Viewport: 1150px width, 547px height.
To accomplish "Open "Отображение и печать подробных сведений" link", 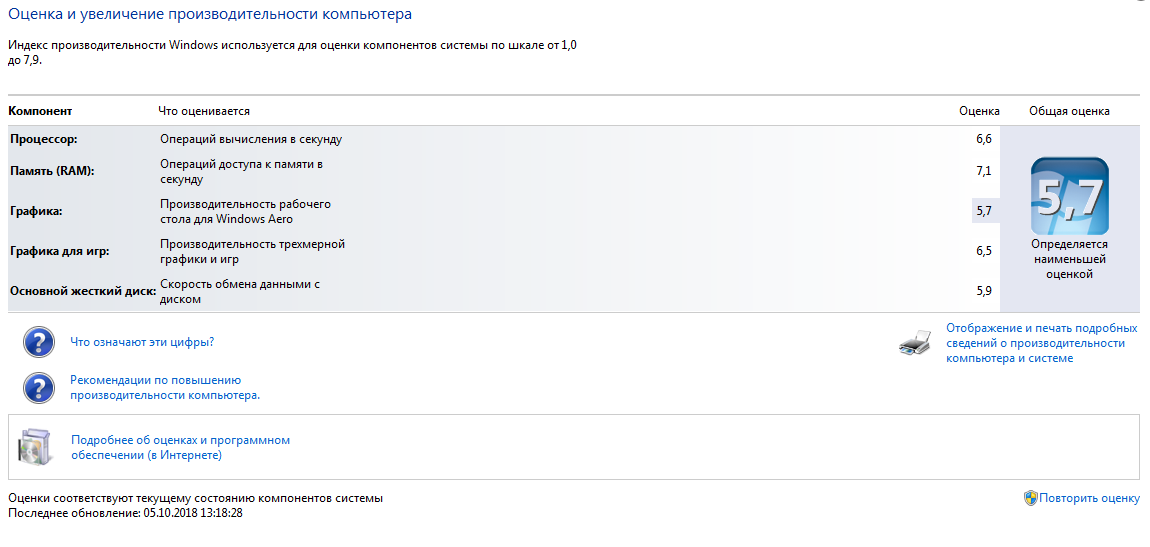I will [x=1041, y=342].
